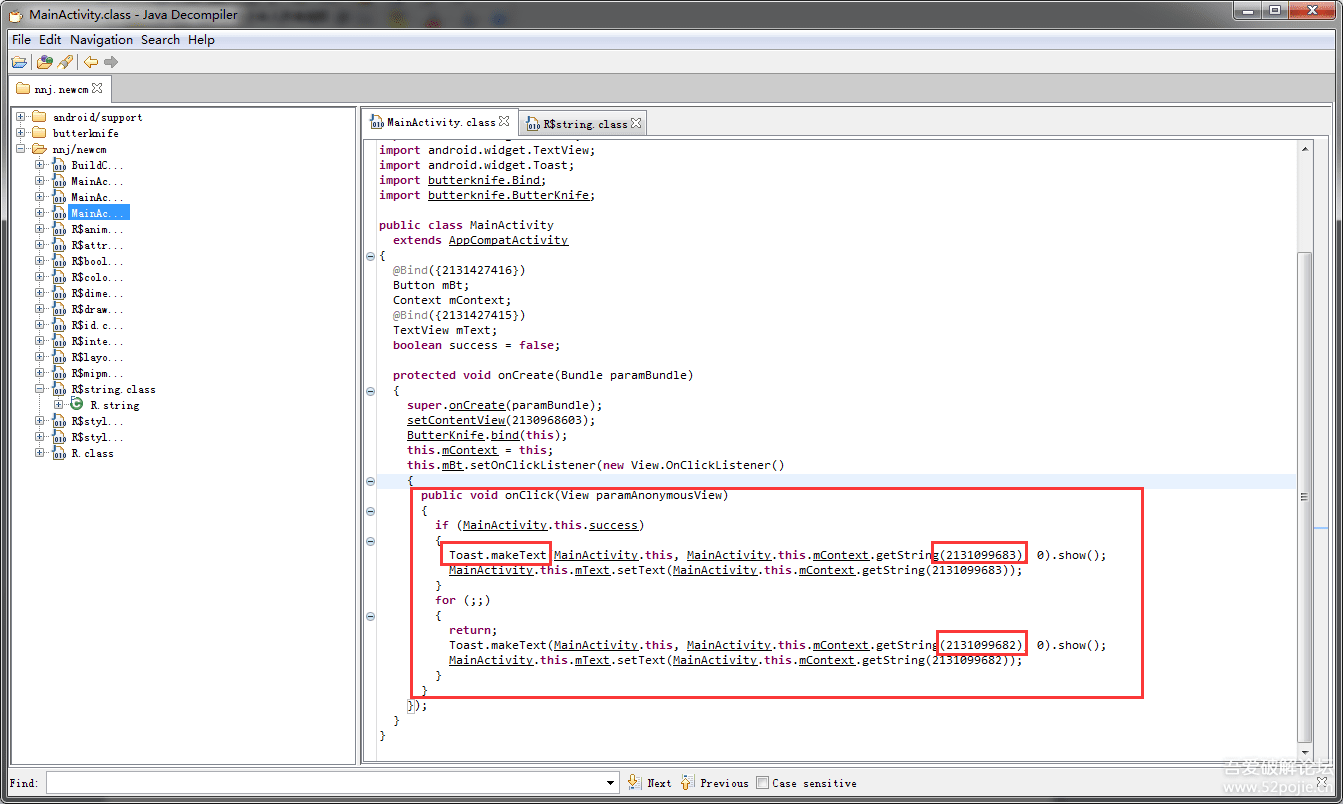Screen dimensions: 1343x804
Task: Click the R$mipm... class file icon
Action: (60, 373)
